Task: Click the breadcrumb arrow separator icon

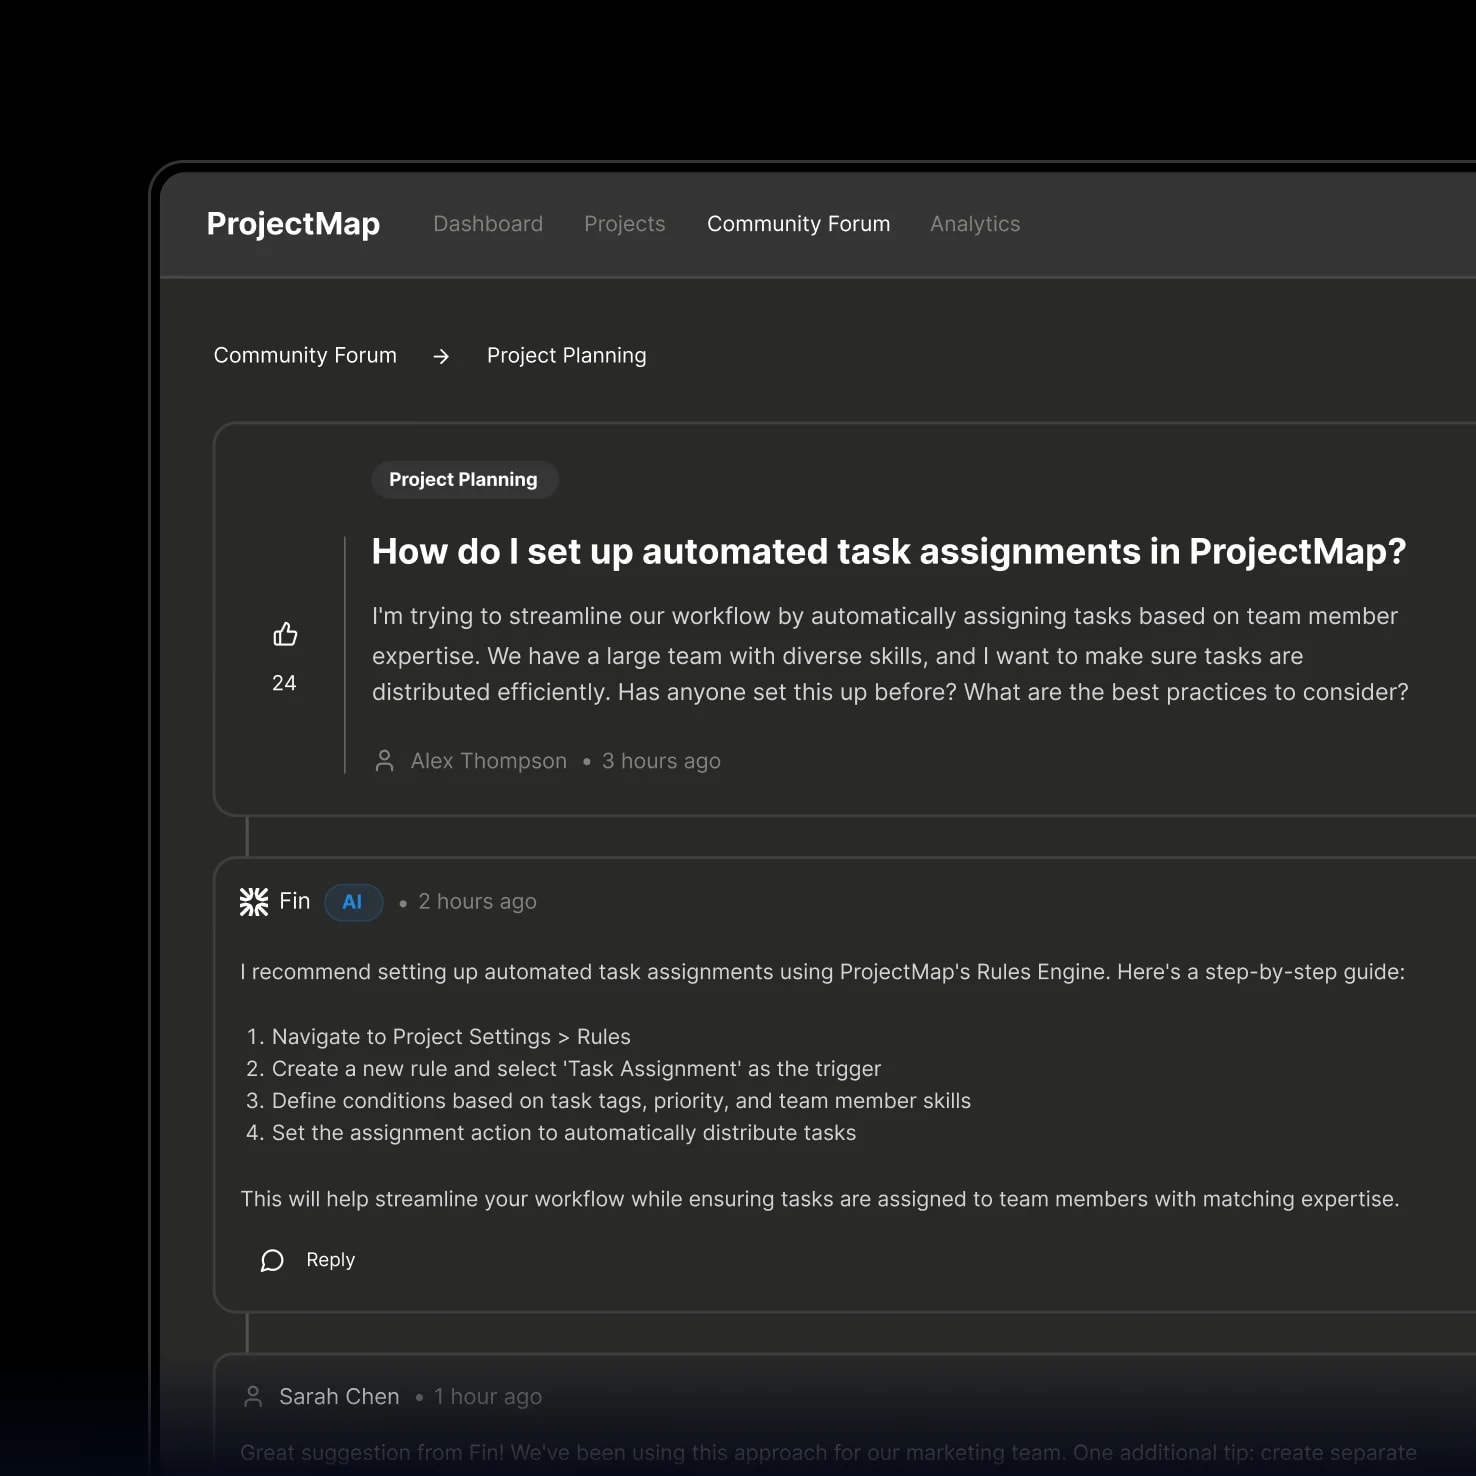Action: pos(441,356)
